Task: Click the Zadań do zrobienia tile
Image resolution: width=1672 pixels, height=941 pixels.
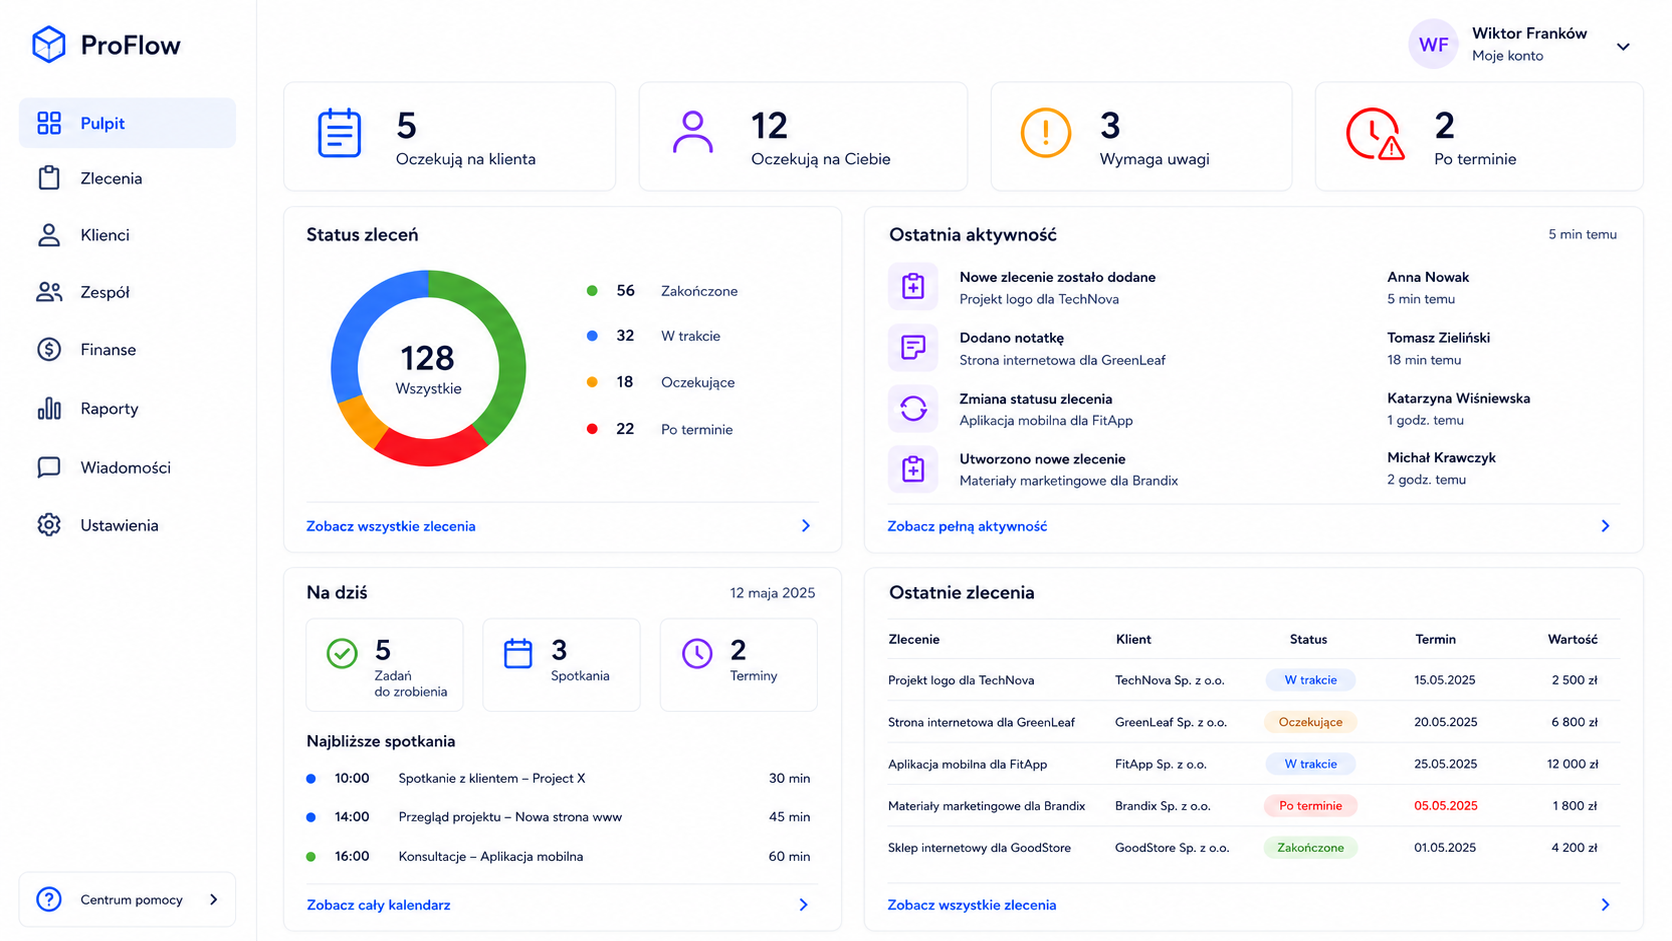Action: [385, 665]
